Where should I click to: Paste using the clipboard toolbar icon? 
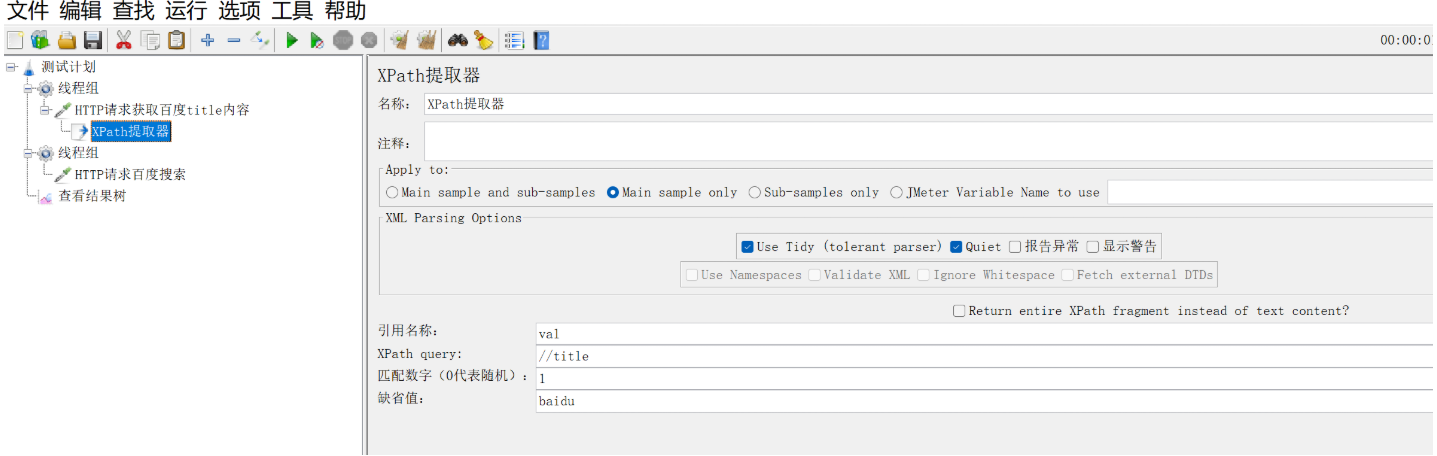tap(177, 40)
